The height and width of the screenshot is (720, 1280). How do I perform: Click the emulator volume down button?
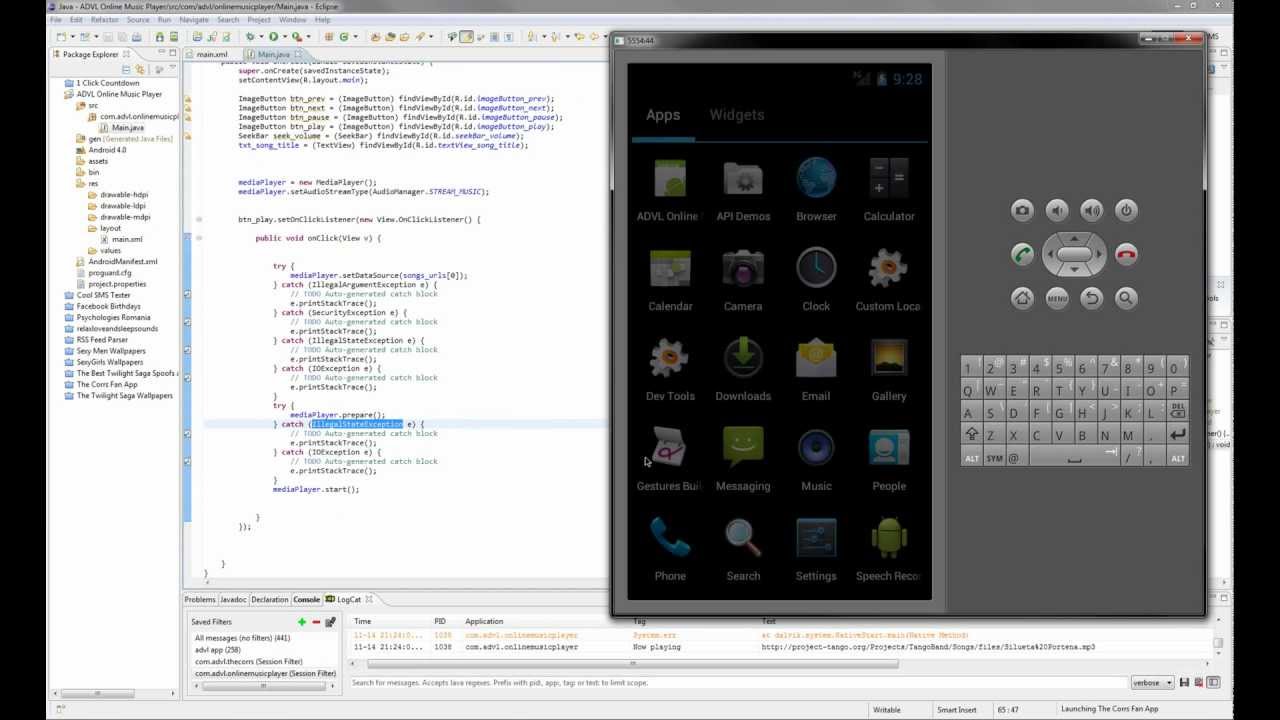tap(1057, 210)
